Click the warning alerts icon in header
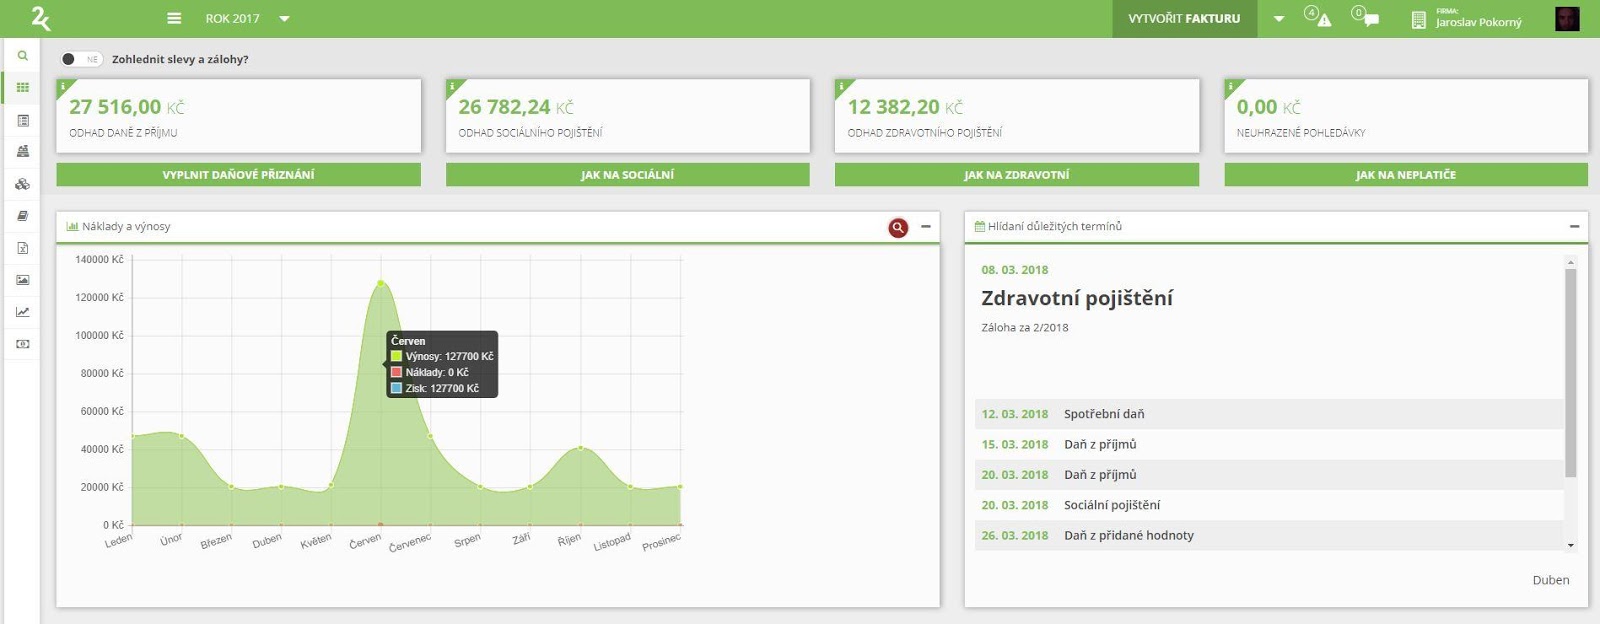Image resolution: width=1600 pixels, height=624 pixels. coord(1318,17)
